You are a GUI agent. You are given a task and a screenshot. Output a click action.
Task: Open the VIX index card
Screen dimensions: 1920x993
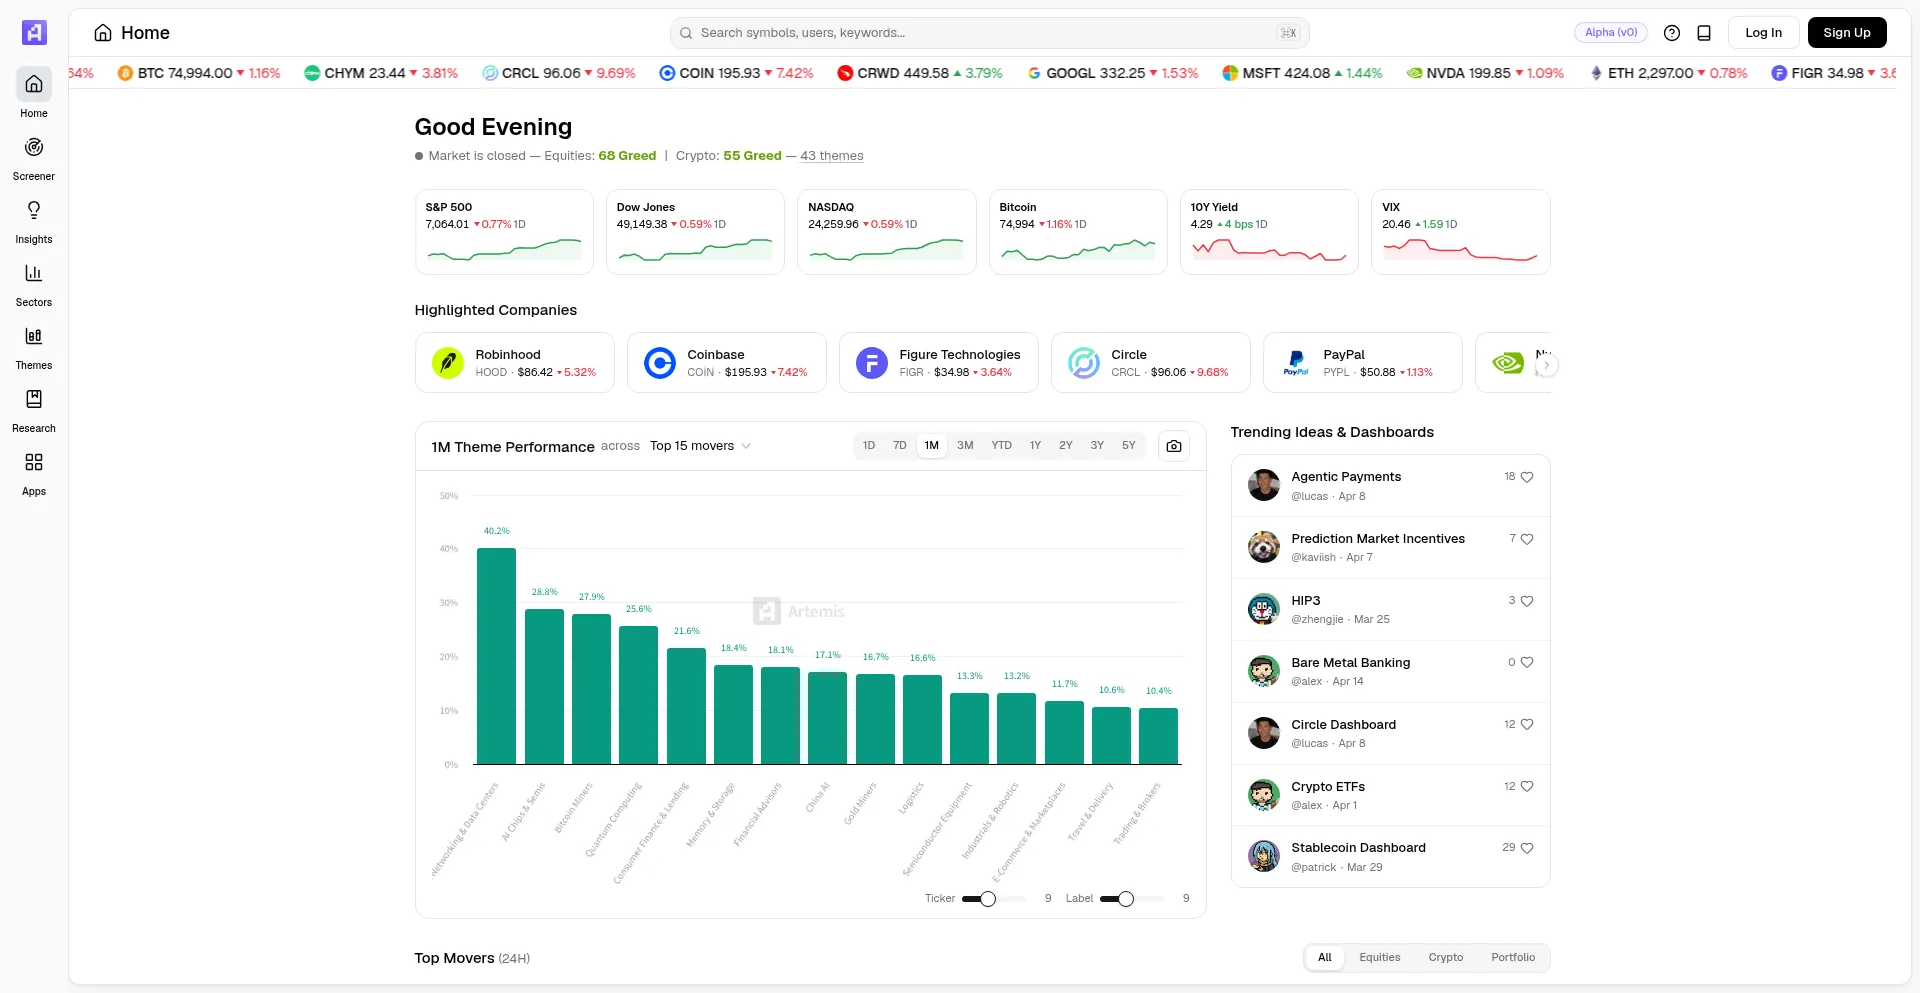click(1460, 232)
